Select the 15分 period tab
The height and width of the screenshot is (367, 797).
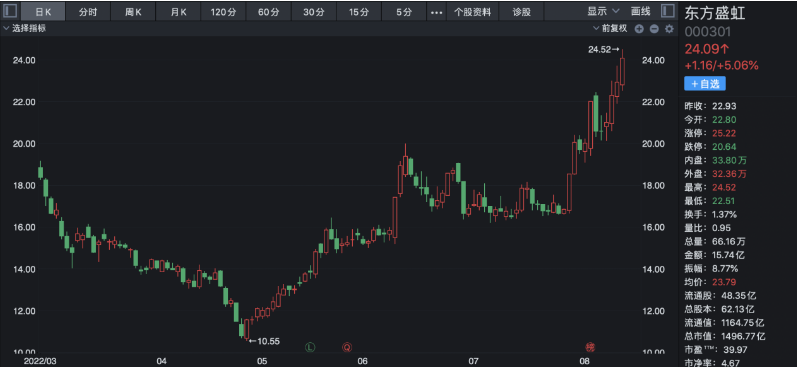pyautogui.click(x=359, y=12)
